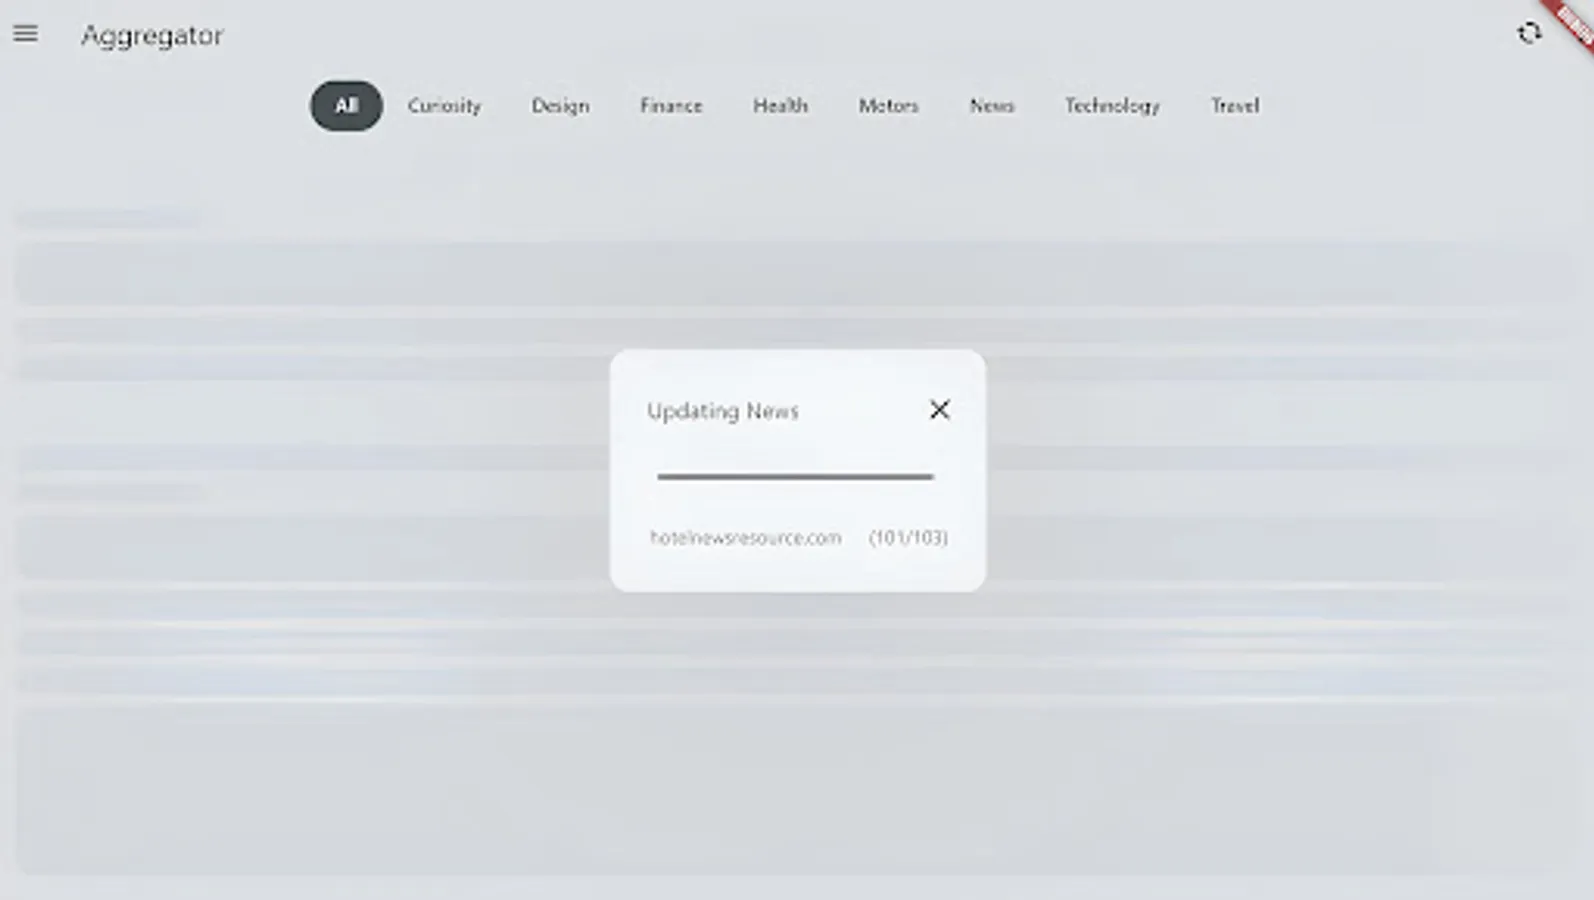The height and width of the screenshot is (900, 1594).
Task: Close the Updating News dialog
Action: pyautogui.click(x=939, y=410)
